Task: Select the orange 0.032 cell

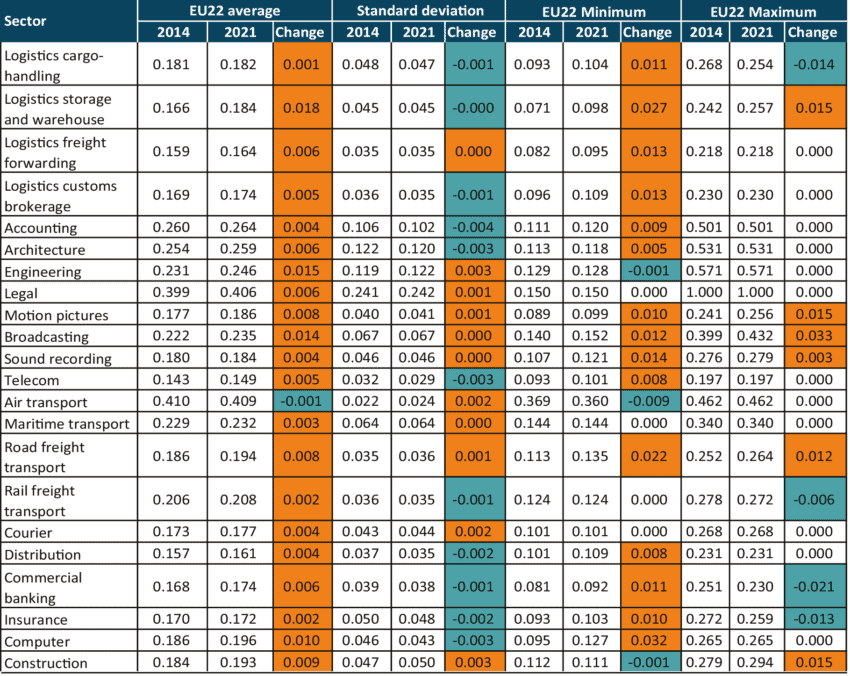Action: pos(650,640)
